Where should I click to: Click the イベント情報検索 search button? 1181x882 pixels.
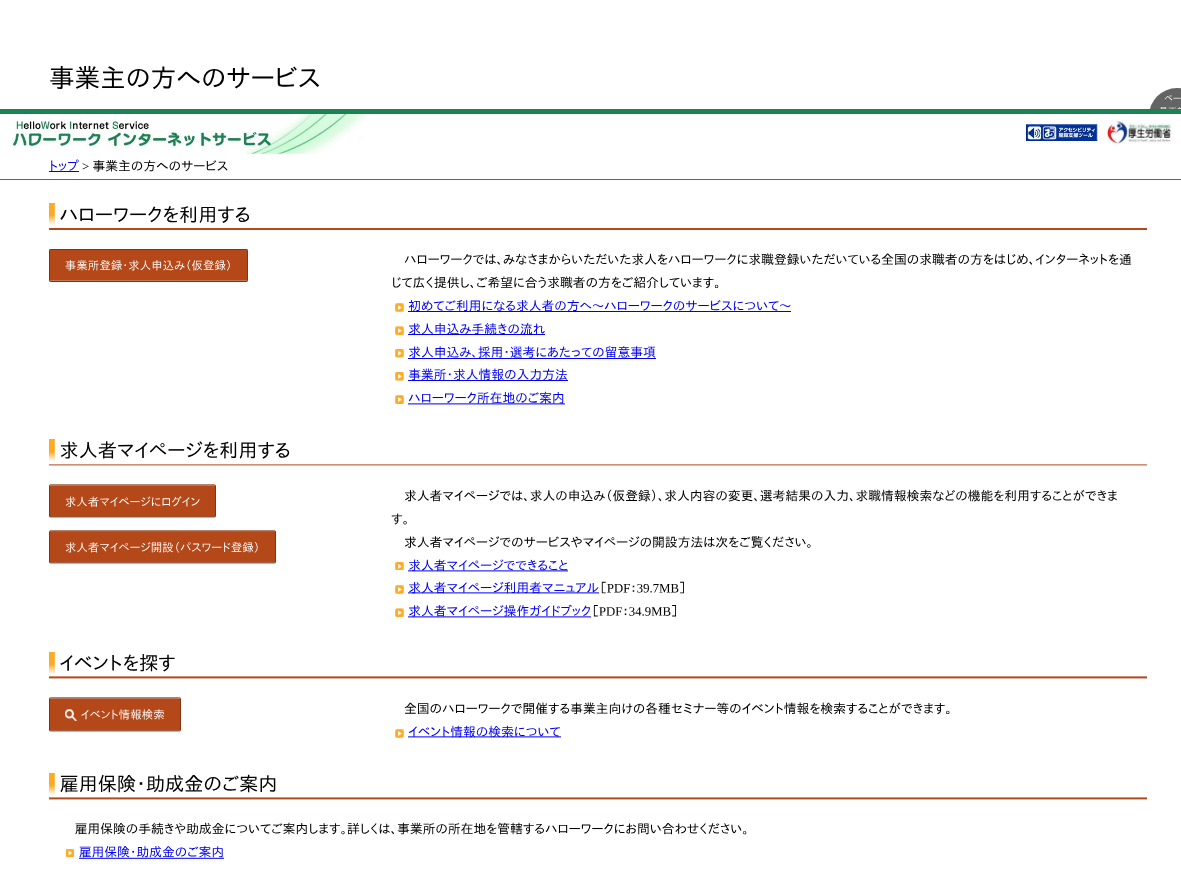pos(114,714)
